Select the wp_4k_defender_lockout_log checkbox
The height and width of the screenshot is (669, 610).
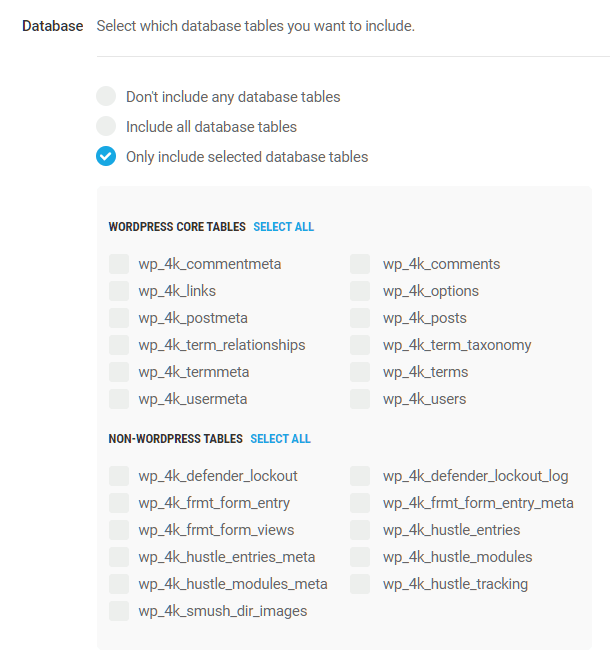[361, 476]
